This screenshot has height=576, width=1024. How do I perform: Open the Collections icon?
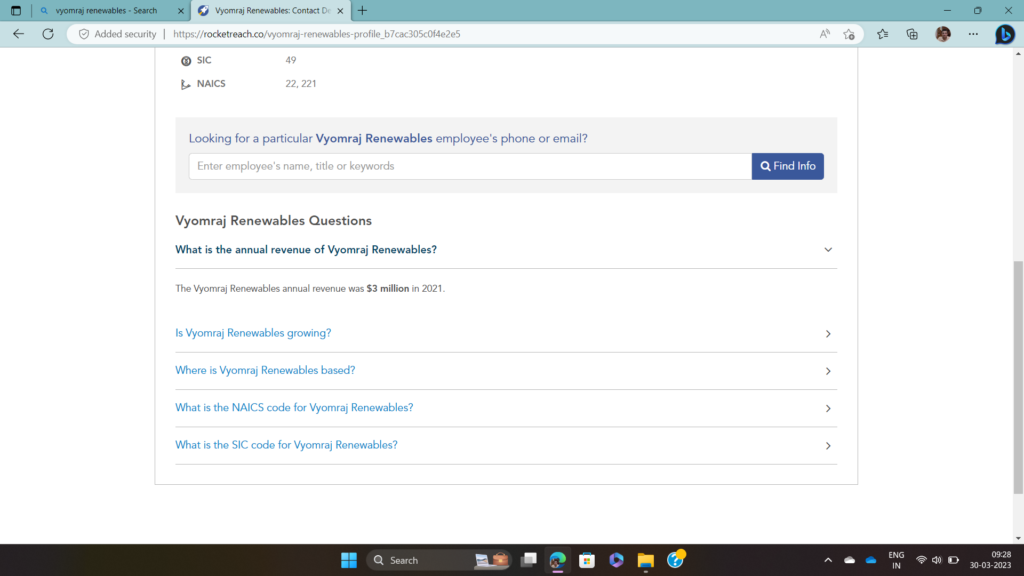pyautogui.click(x=912, y=34)
